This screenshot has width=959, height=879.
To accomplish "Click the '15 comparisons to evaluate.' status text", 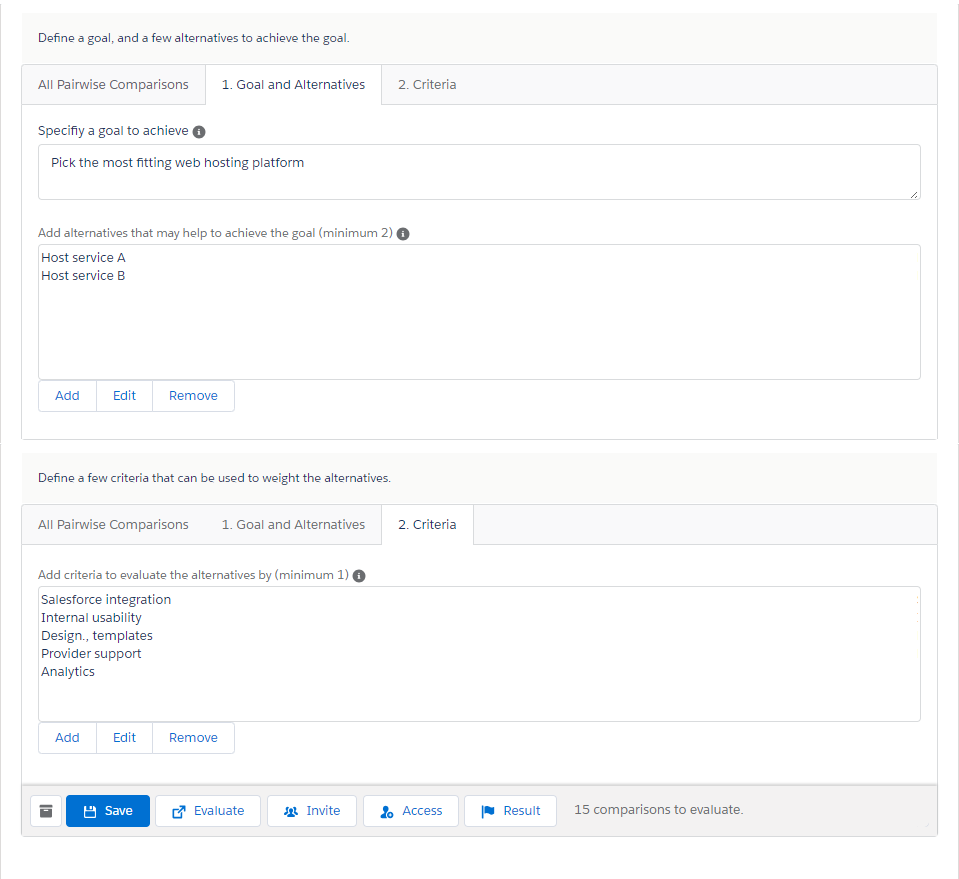I will [659, 809].
